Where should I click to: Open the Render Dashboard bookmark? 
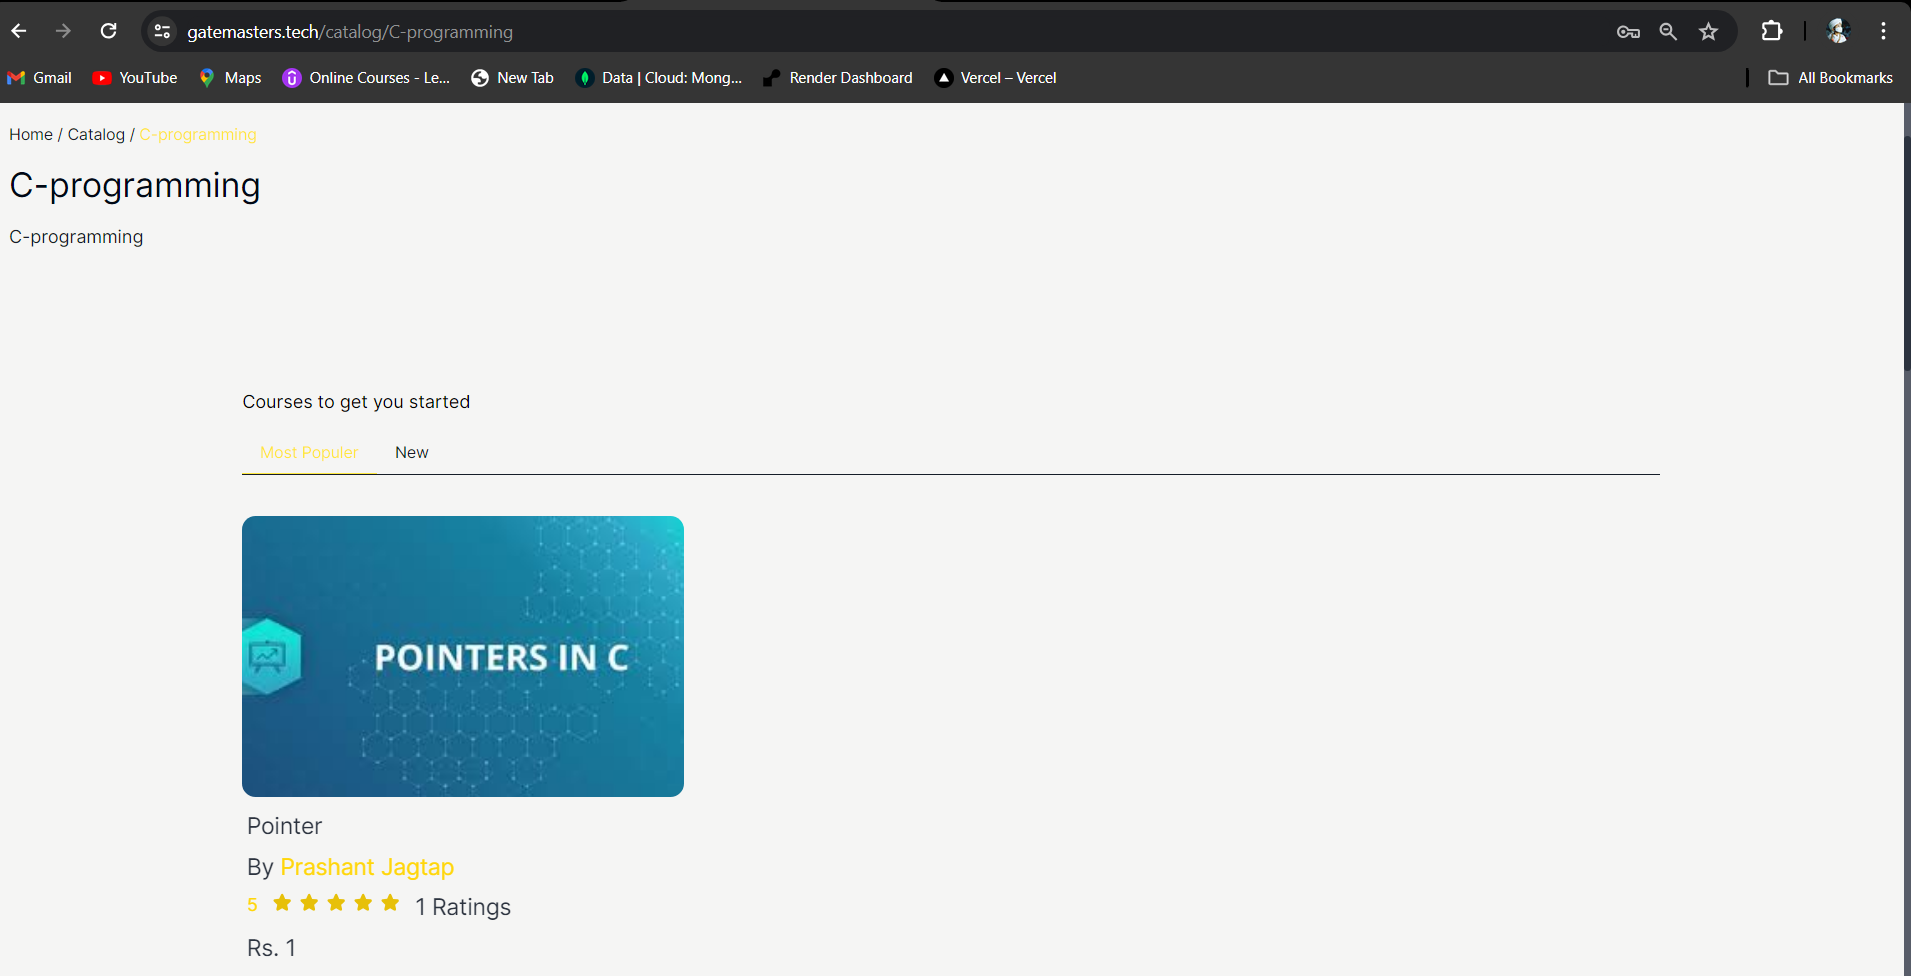[x=837, y=77]
